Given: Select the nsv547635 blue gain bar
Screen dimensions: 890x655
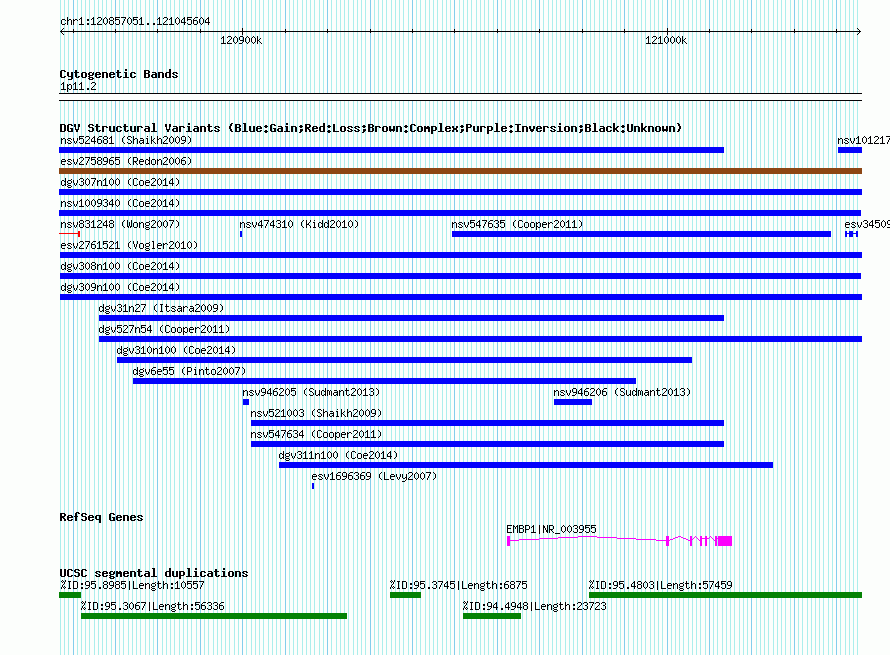Looking at the screenshot, I should coord(641,234).
